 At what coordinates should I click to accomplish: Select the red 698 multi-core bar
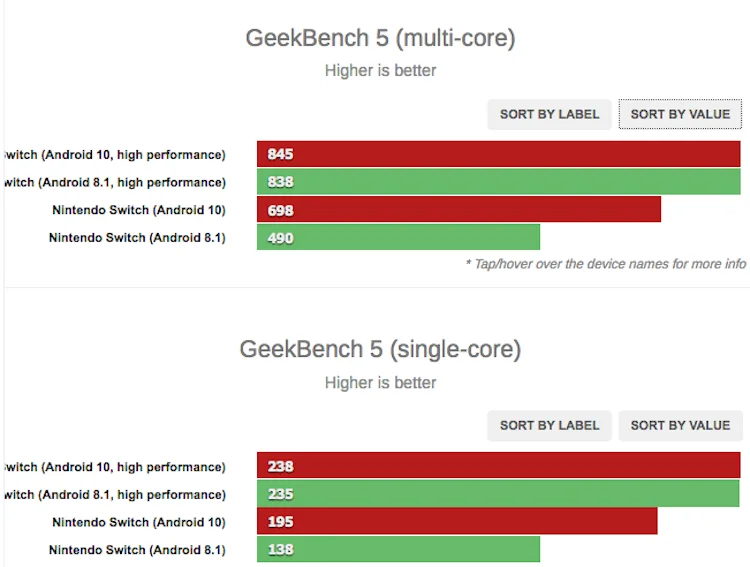click(x=459, y=210)
